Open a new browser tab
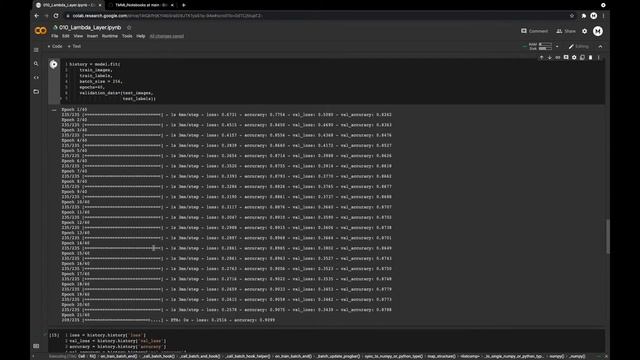Viewport: 640px width, 360px height. [184, 5]
